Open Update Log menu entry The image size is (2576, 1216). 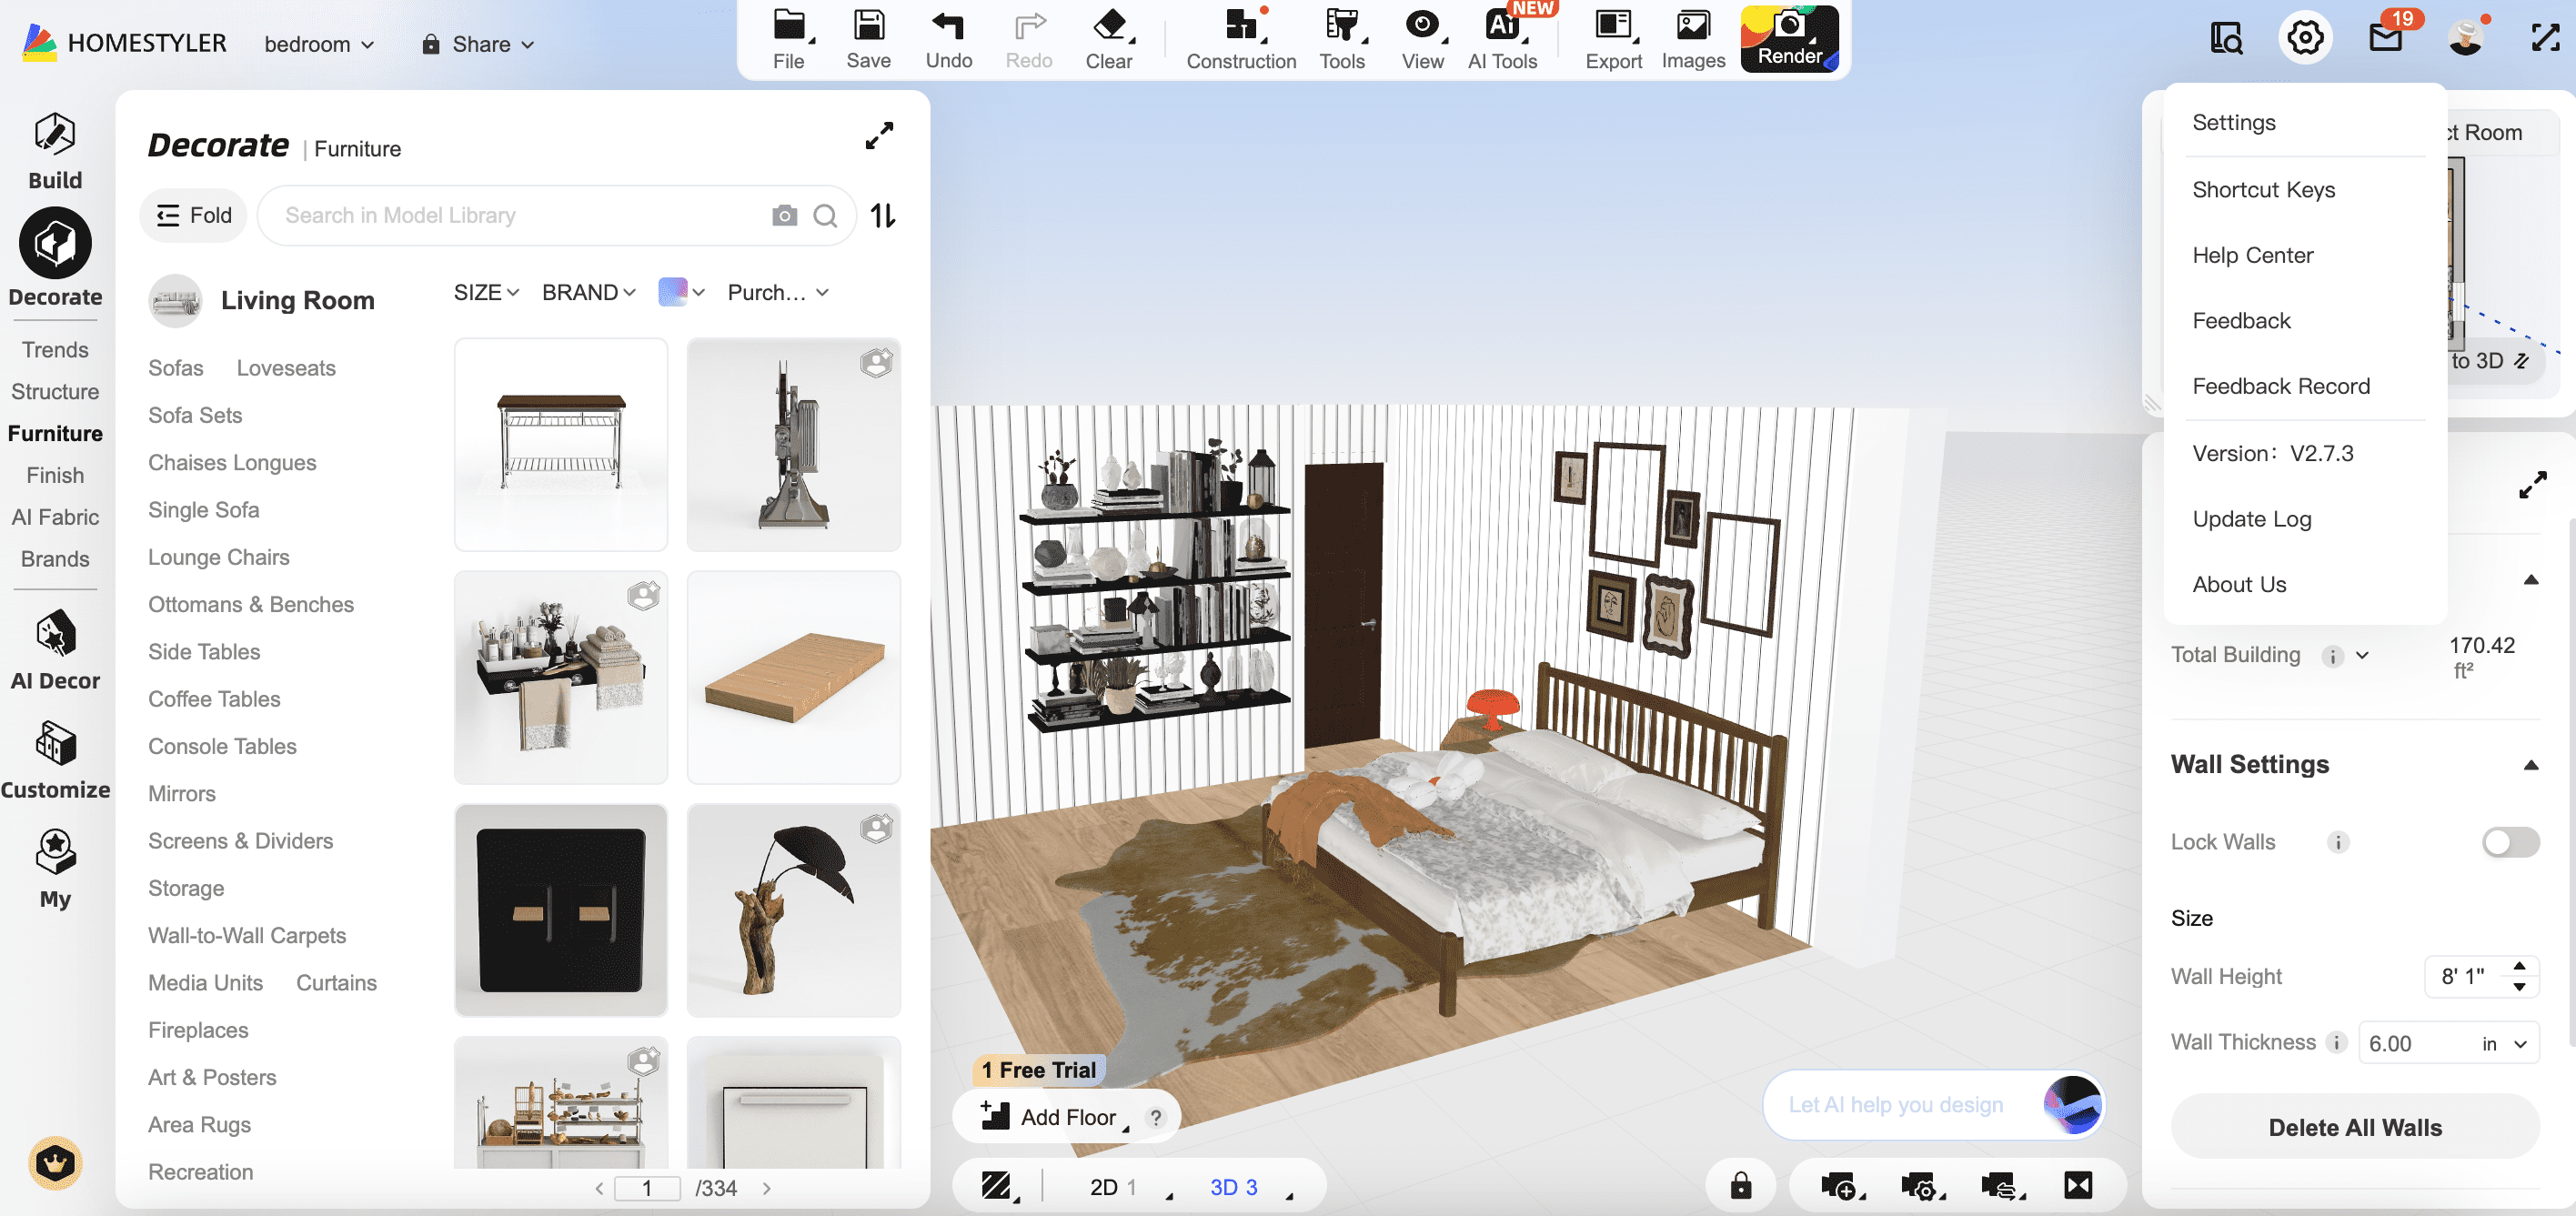click(2251, 518)
